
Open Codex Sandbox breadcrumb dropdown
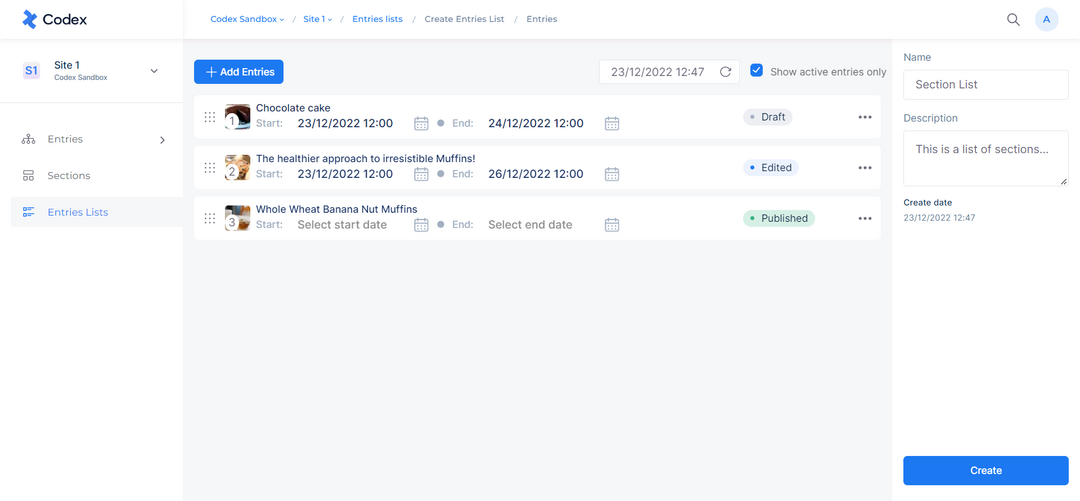coord(247,19)
